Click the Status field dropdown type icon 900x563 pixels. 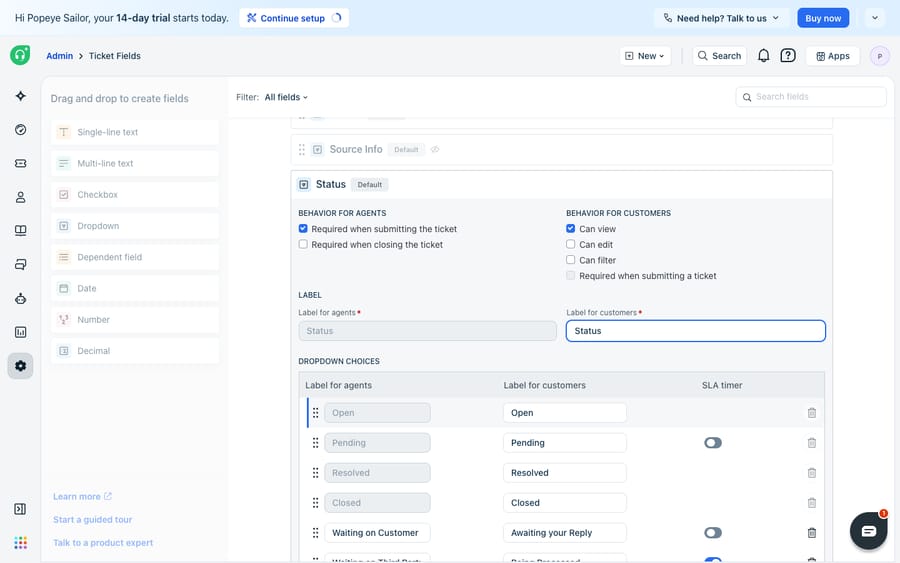304,185
